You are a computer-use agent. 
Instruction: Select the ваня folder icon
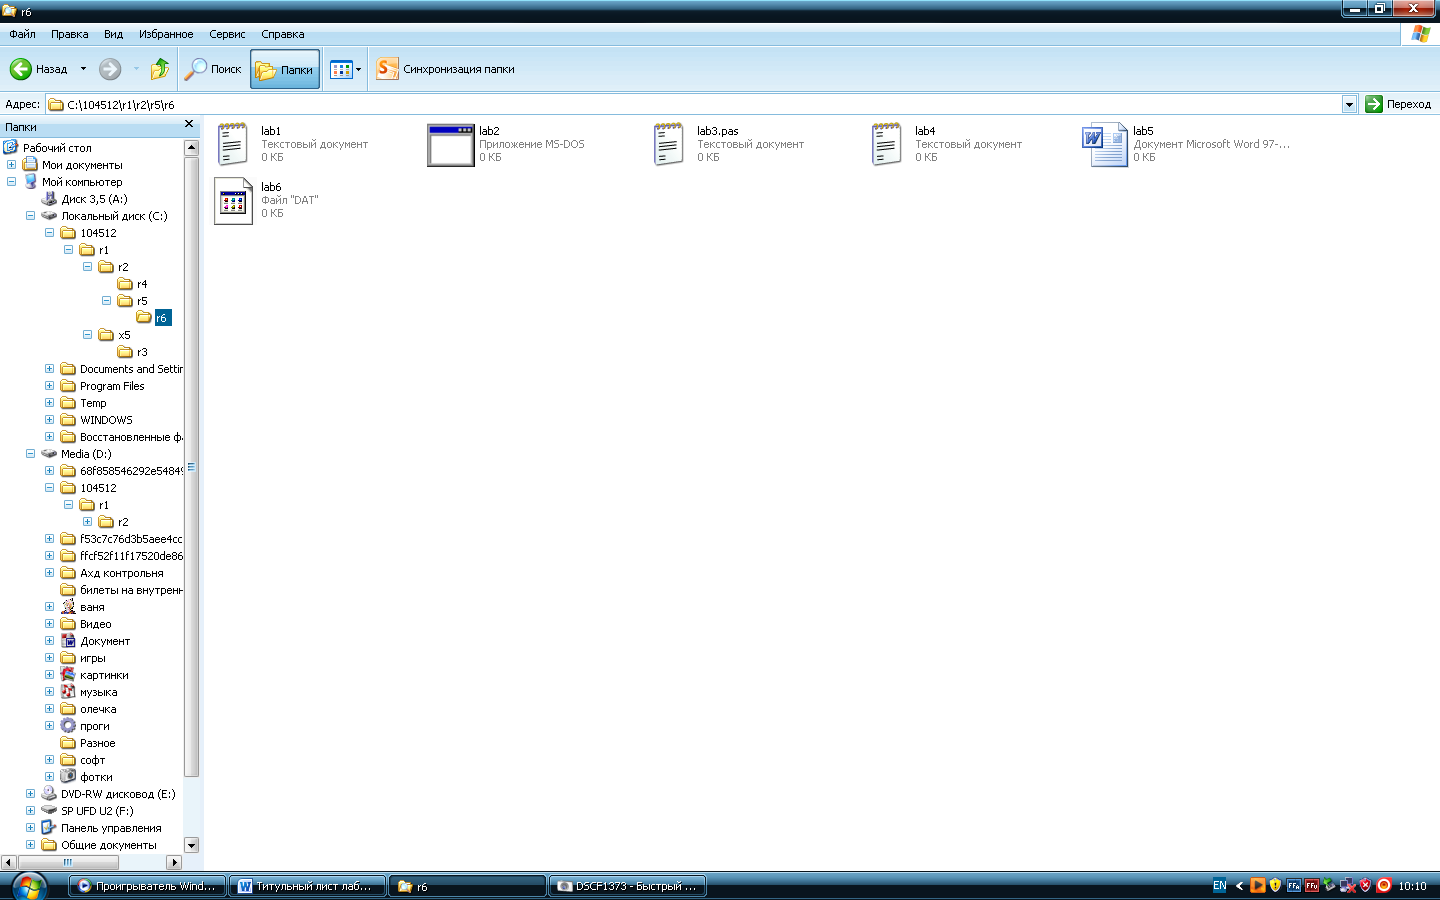[x=68, y=607]
